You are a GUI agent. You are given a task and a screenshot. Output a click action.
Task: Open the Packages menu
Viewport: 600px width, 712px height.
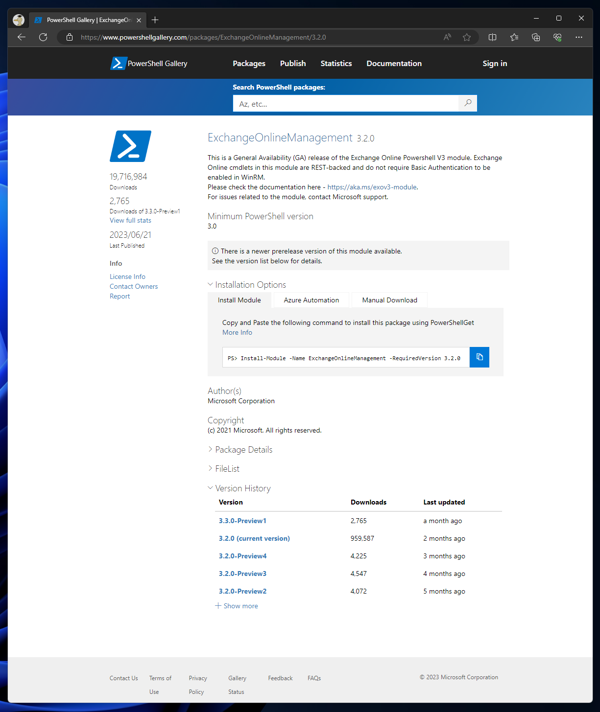tap(249, 64)
